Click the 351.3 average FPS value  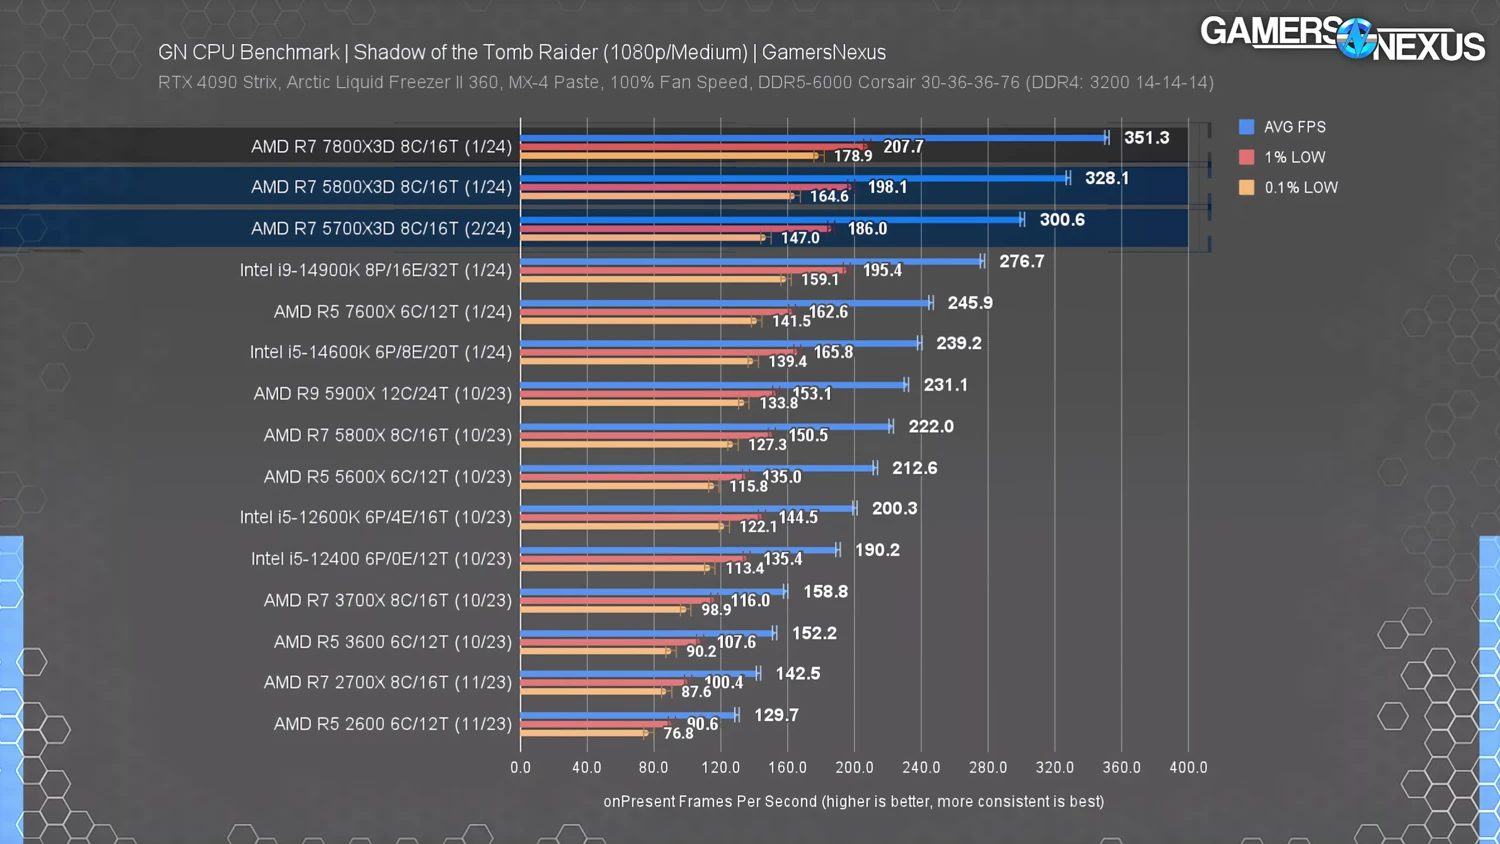[x=1146, y=138]
